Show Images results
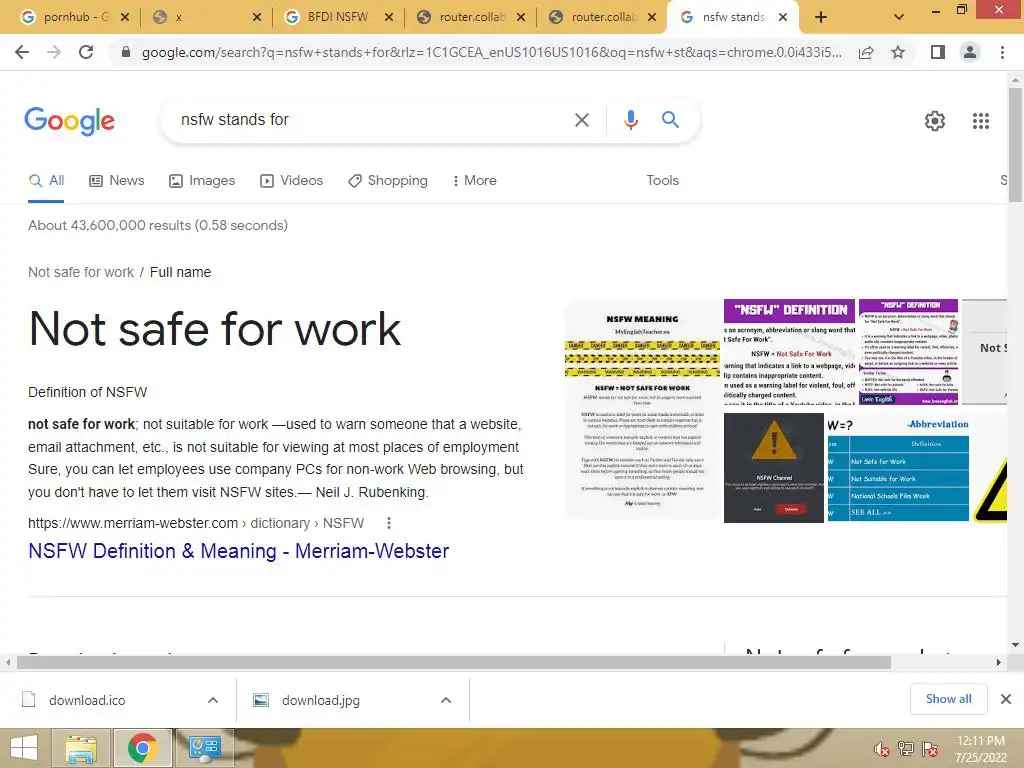This screenshot has width=1024, height=768. 202,181
